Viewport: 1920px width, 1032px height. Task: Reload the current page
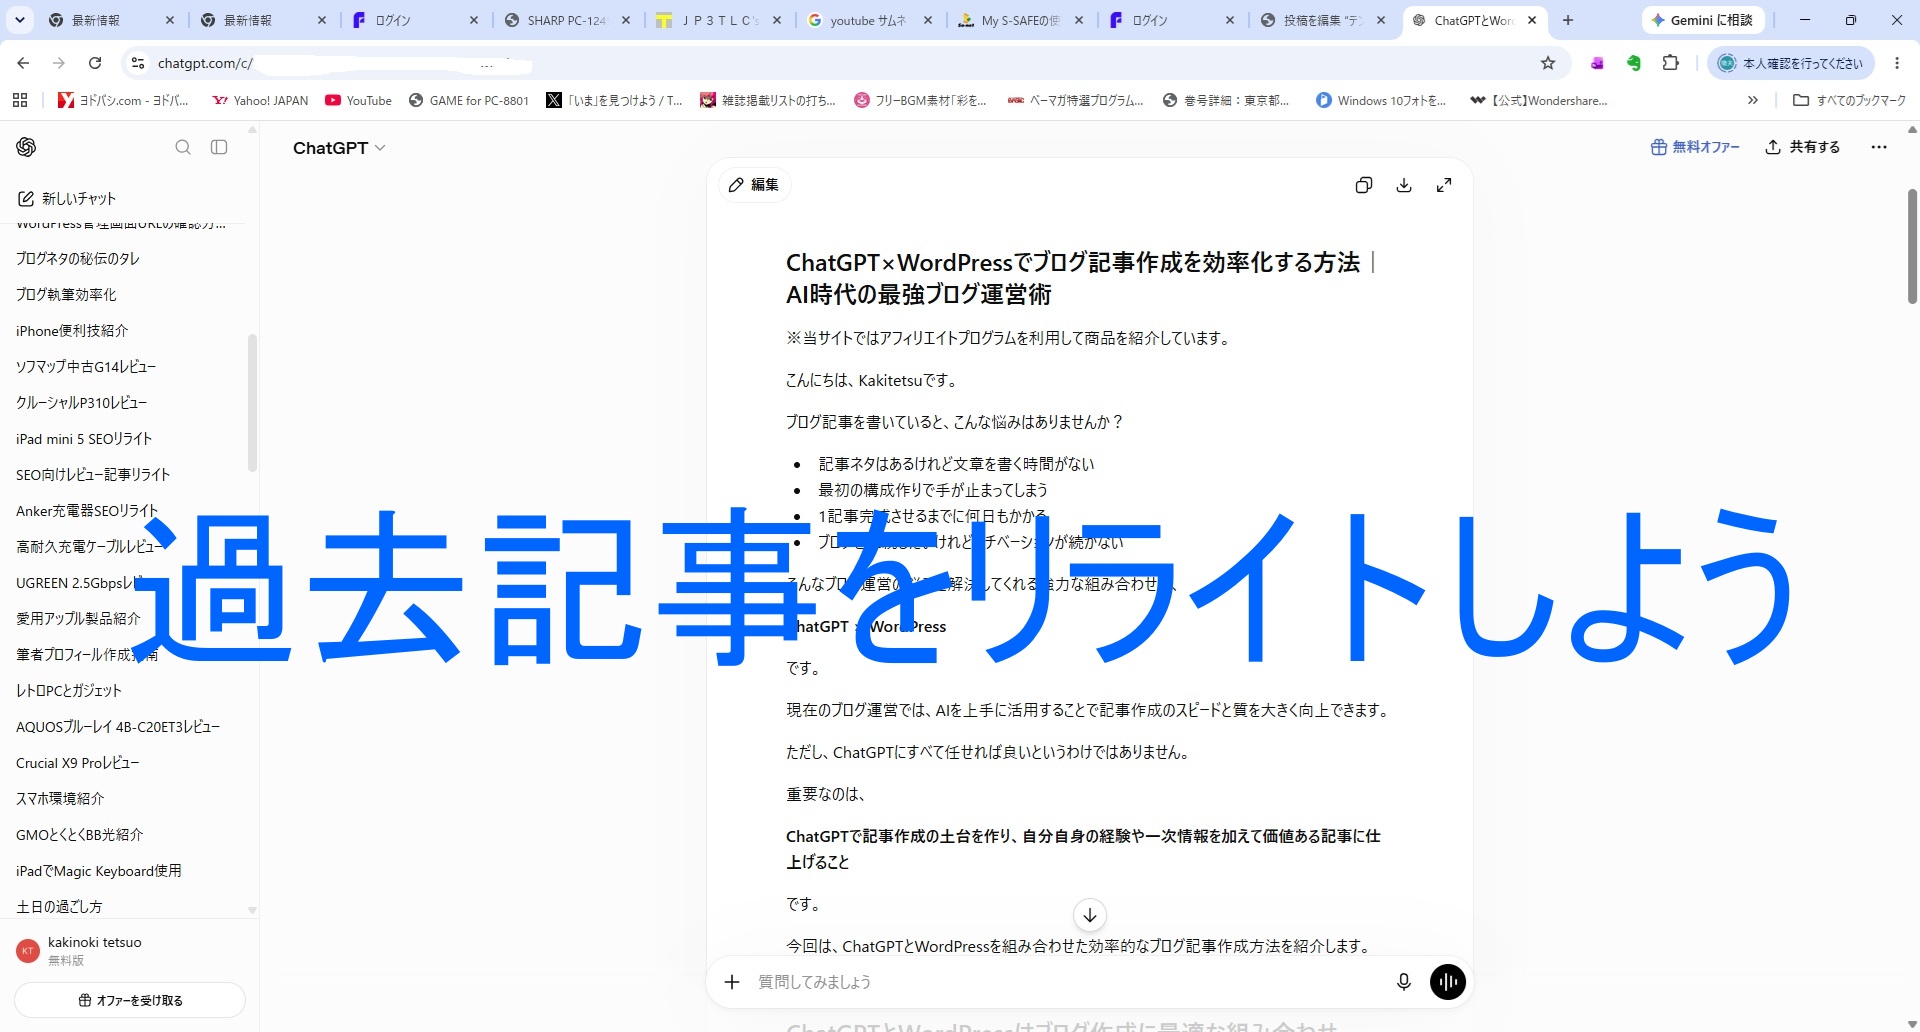[95, 63]
